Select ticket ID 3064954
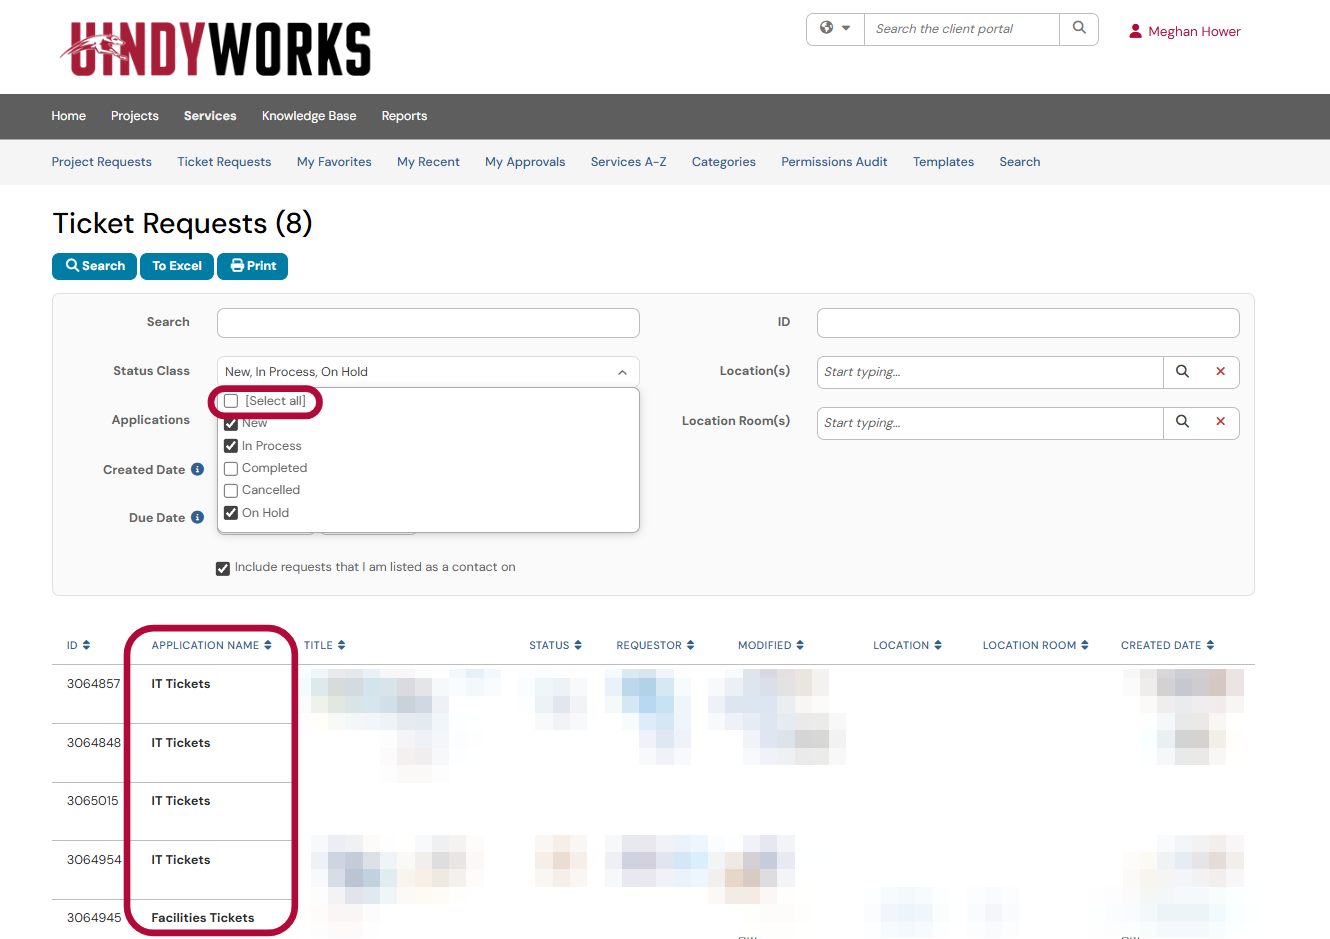The width and height of the screenshot is (1330, 939). [x=93, y=860]
